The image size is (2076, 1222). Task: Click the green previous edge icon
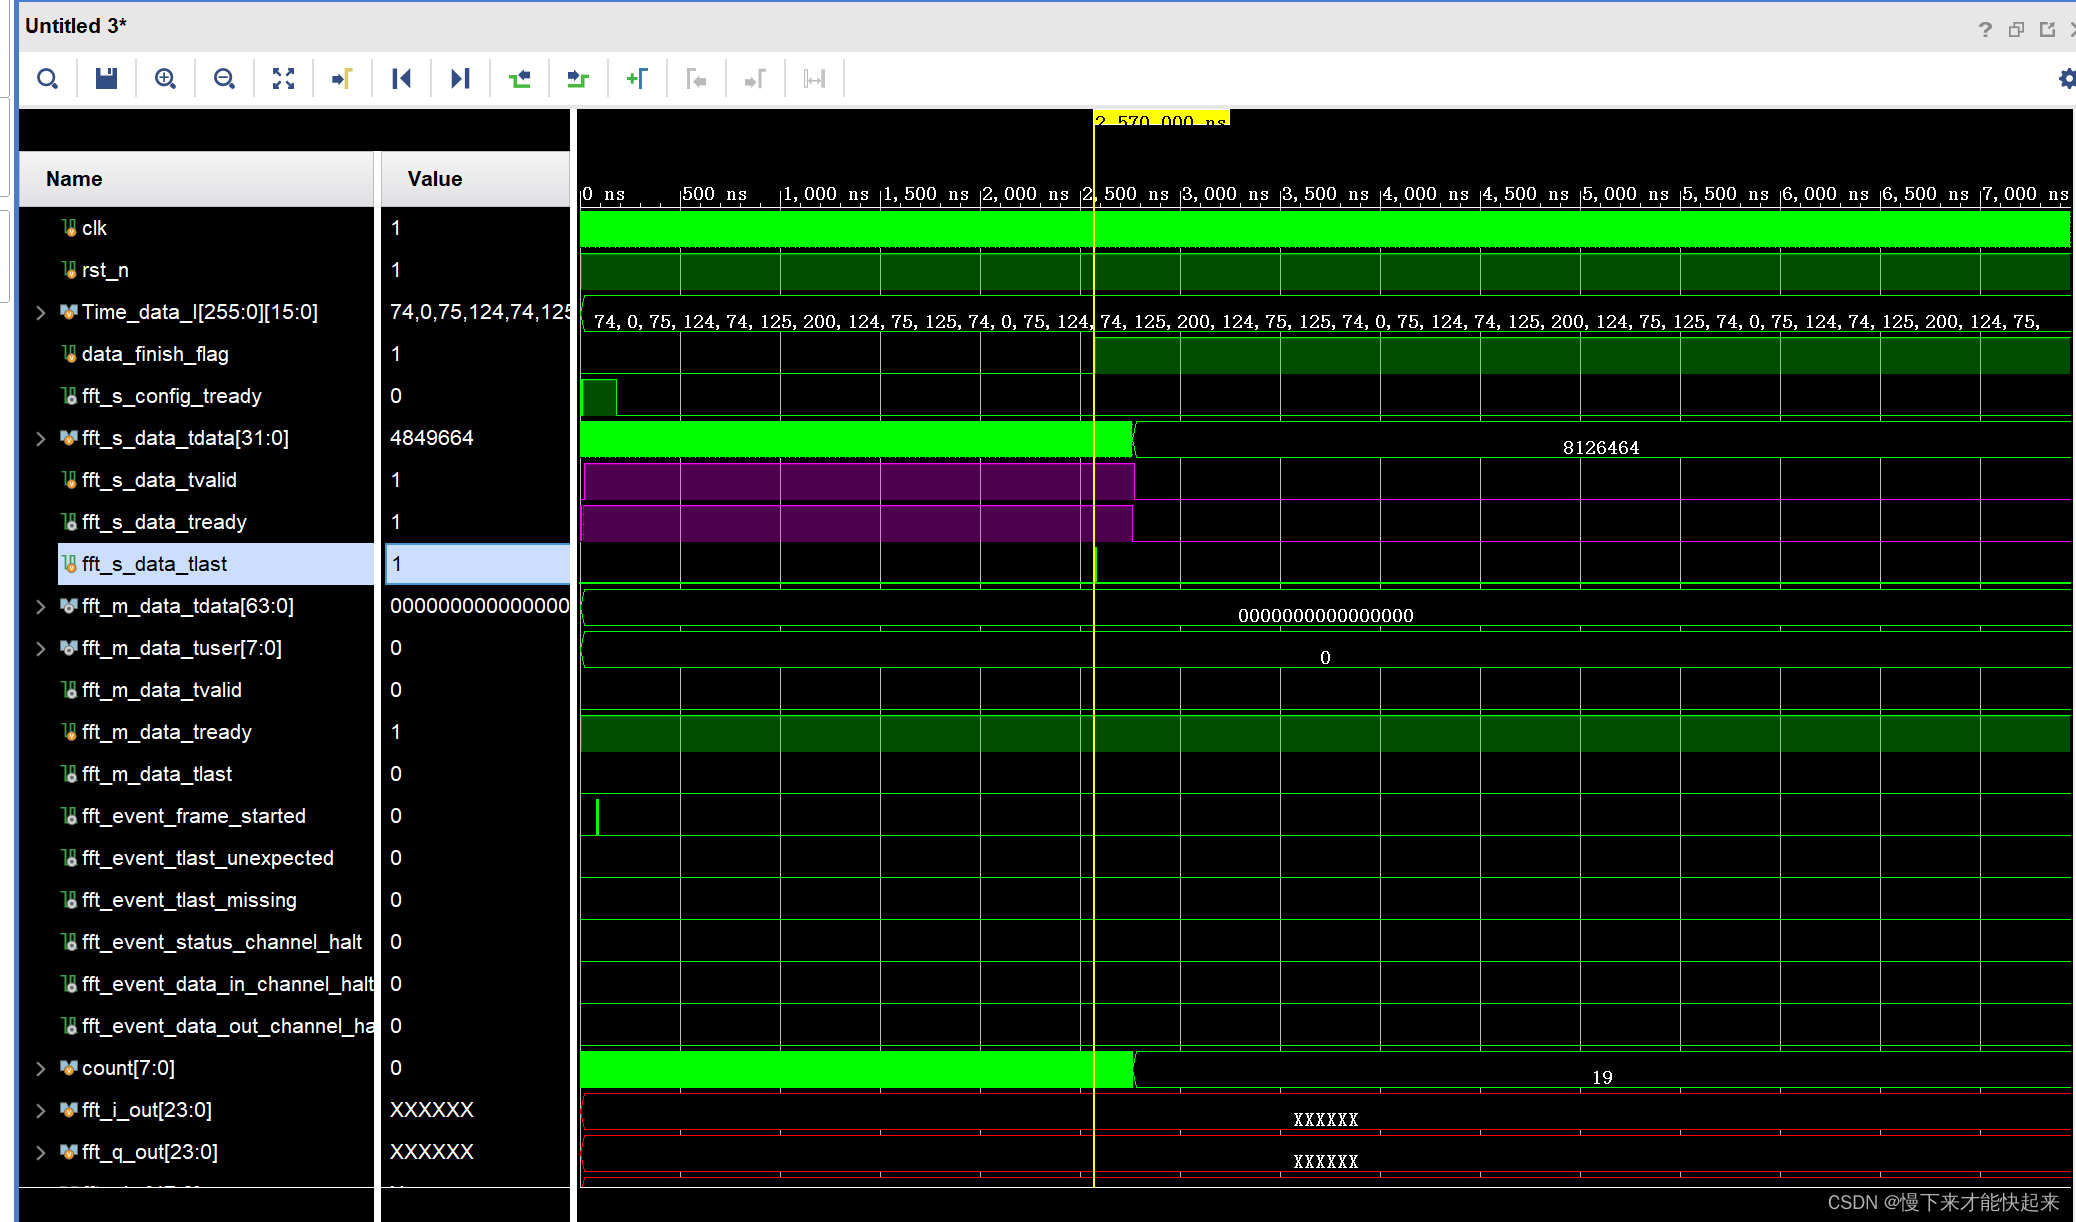tap(519, 78)
